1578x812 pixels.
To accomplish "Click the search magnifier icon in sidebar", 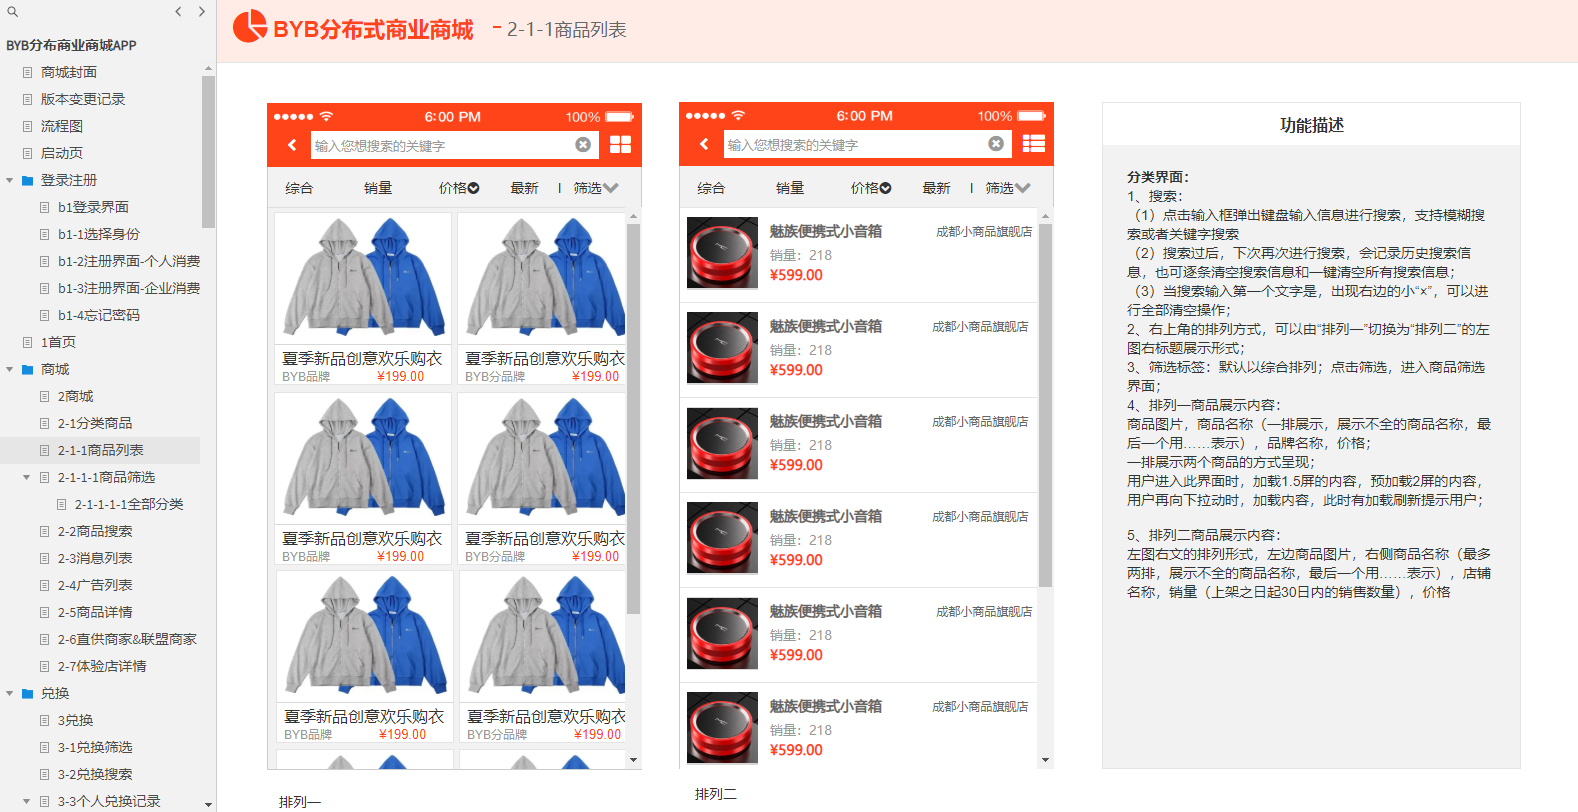I will [x=13, y=12].
